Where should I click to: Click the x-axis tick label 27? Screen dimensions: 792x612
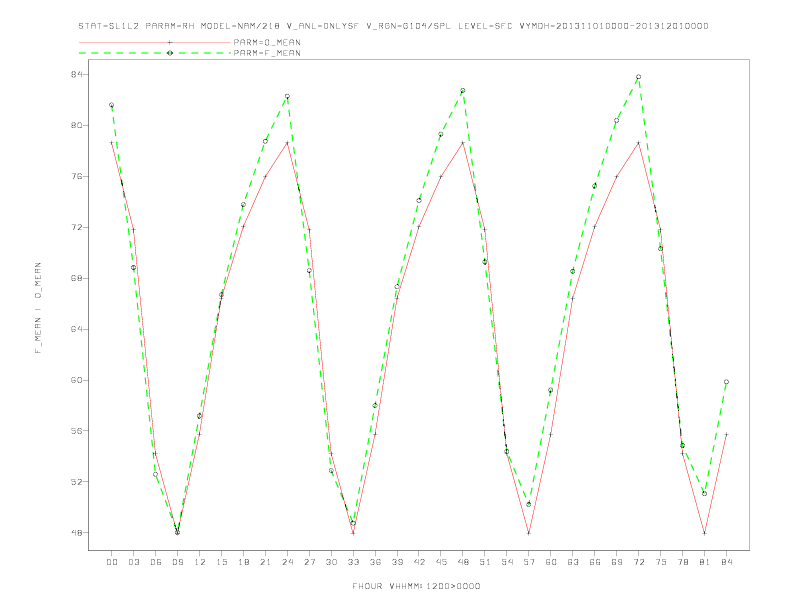click(x=309, y=562)
